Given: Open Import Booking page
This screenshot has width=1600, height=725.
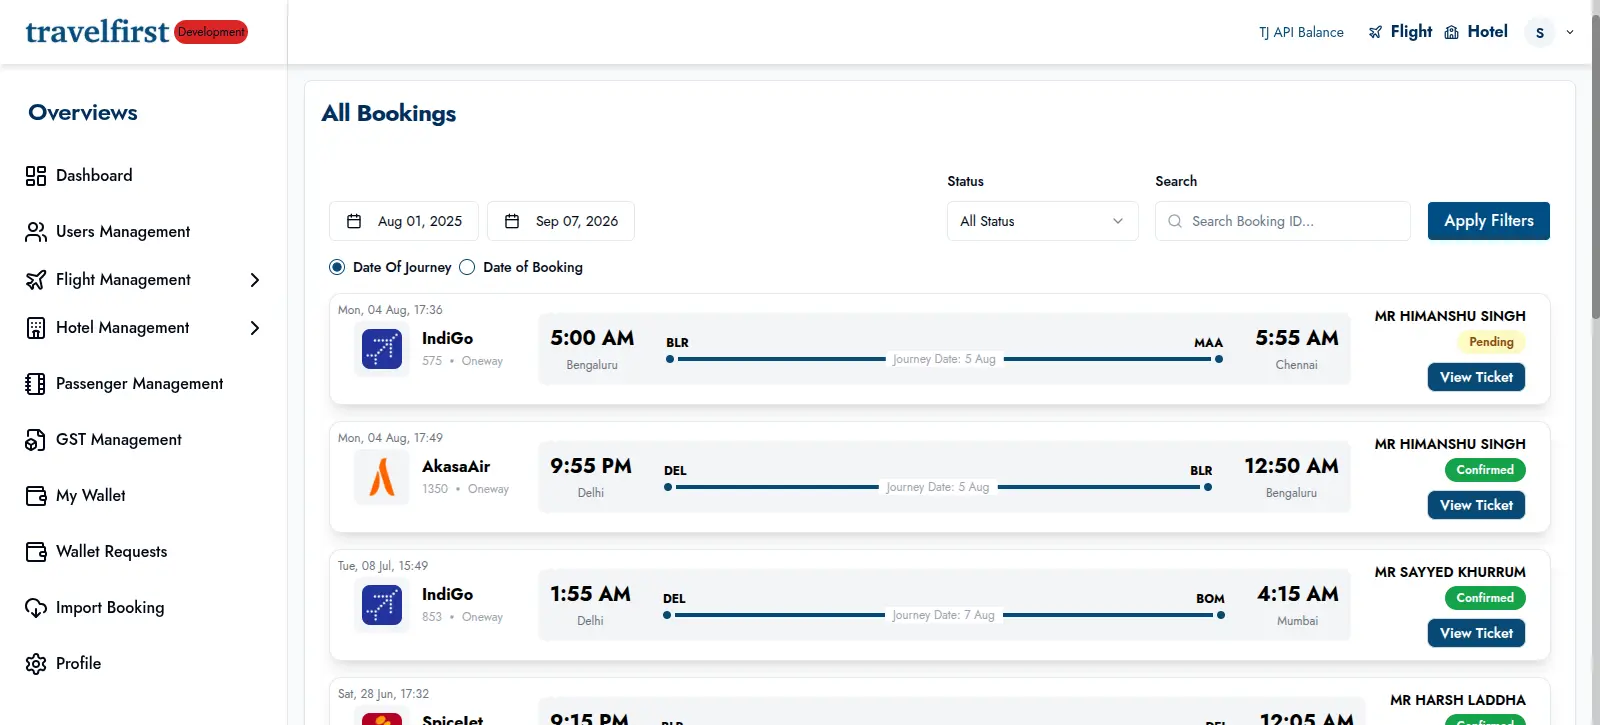Looking at the screenshot, I should tap(110, 608).
